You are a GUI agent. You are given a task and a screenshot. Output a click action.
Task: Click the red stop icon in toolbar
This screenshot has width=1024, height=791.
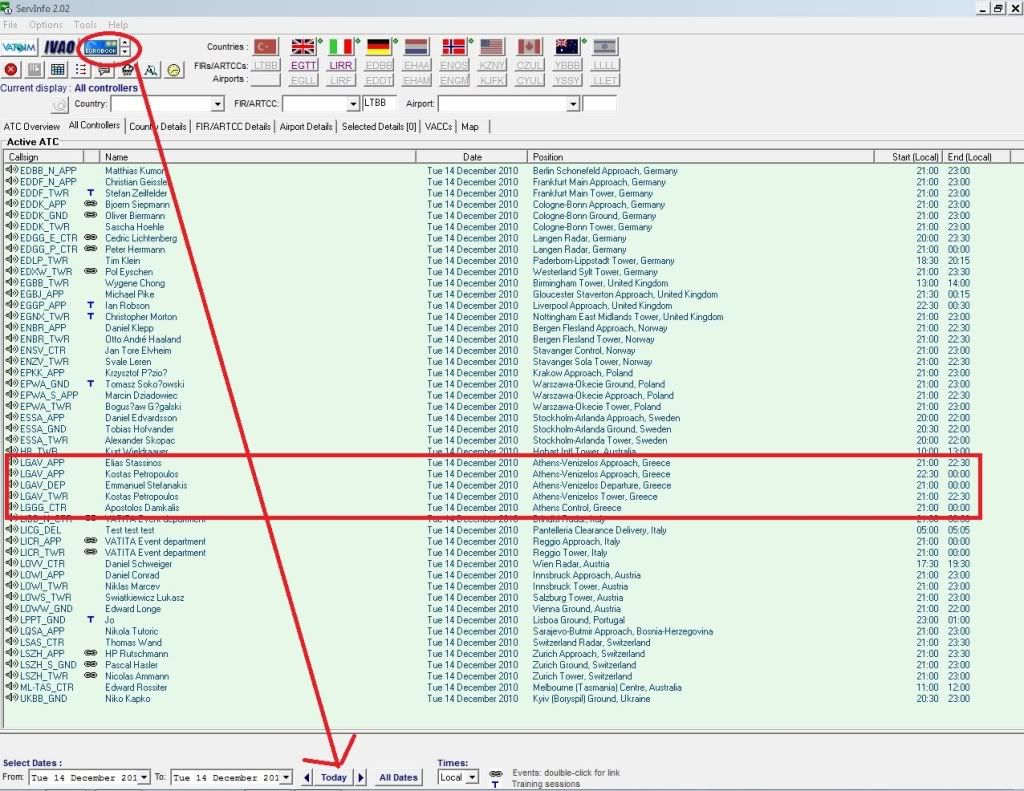(11, 70)
